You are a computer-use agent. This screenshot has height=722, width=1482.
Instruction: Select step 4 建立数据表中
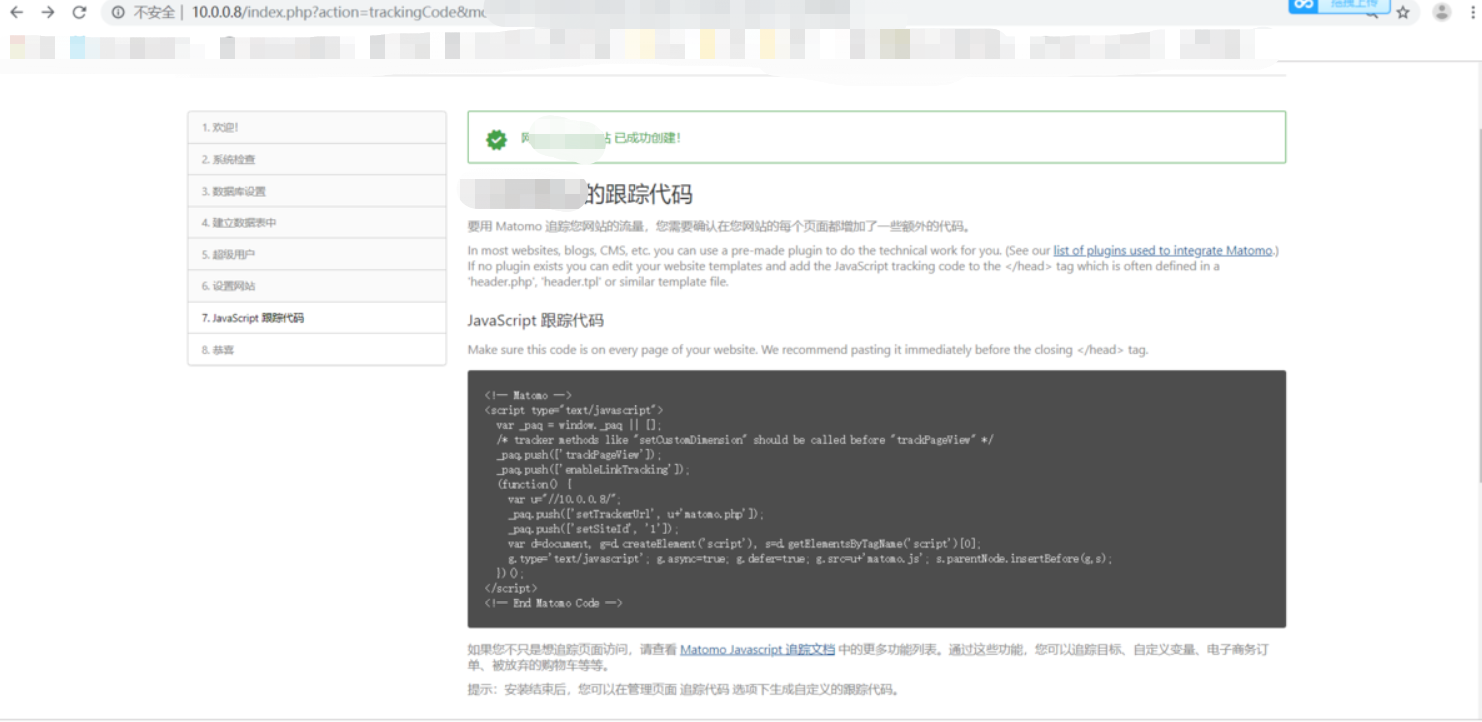(316, 222)
